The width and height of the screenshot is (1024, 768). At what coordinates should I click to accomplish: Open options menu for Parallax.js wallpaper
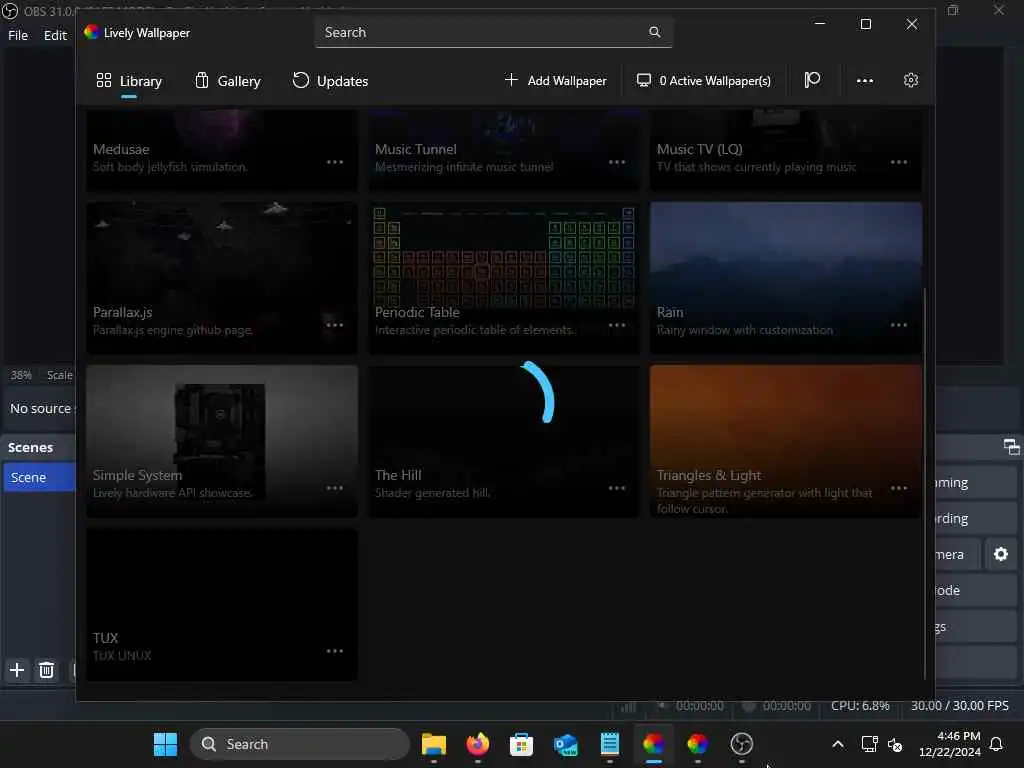[335, 325]
